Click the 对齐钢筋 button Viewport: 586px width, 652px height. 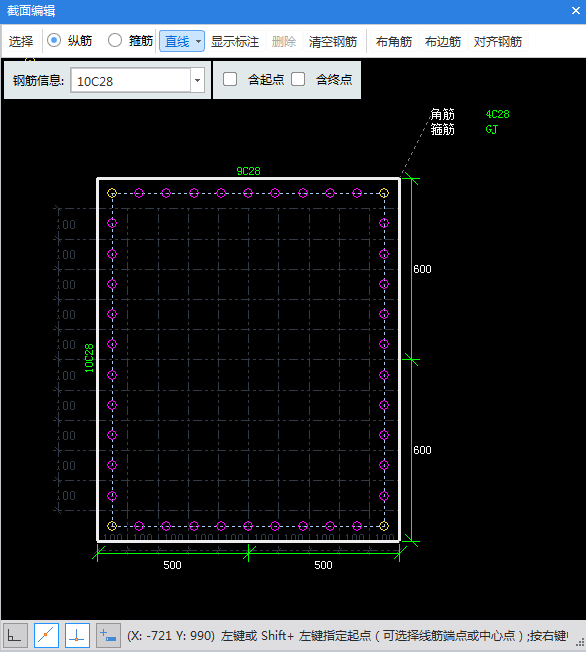click(497, 42)
